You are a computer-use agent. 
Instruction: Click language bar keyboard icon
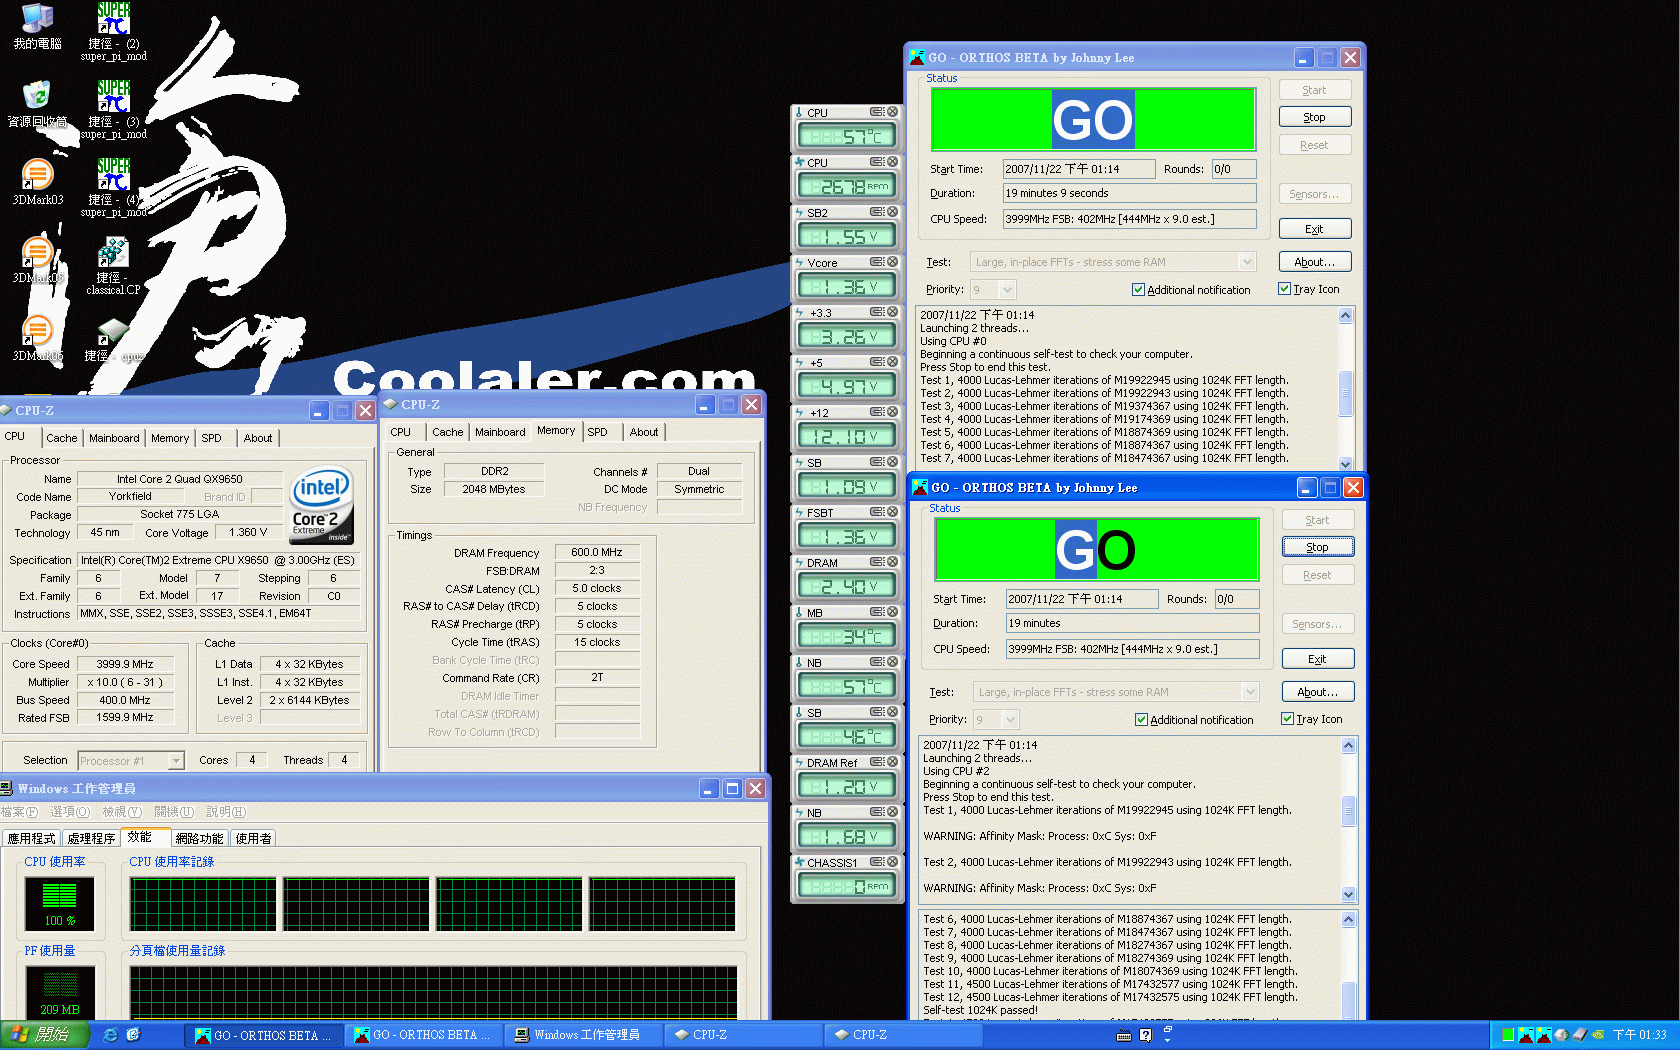[1124, 1036]
